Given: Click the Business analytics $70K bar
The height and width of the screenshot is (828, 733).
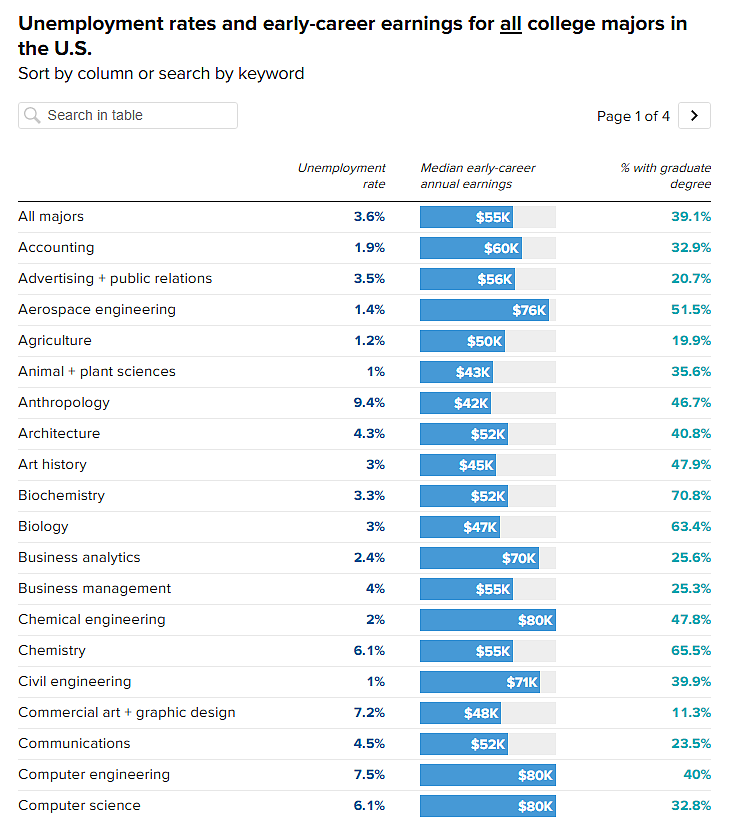Looking at the screenshot, I should click(480, 558).
